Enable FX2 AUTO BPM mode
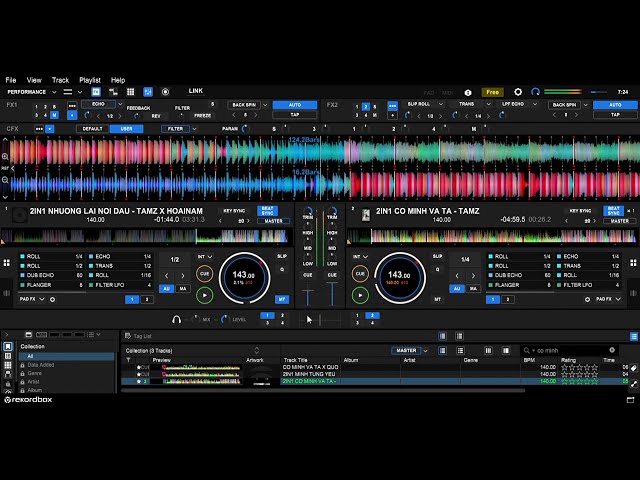The width and height of the screenshot is (640, 480). click(x=615, y=105)
